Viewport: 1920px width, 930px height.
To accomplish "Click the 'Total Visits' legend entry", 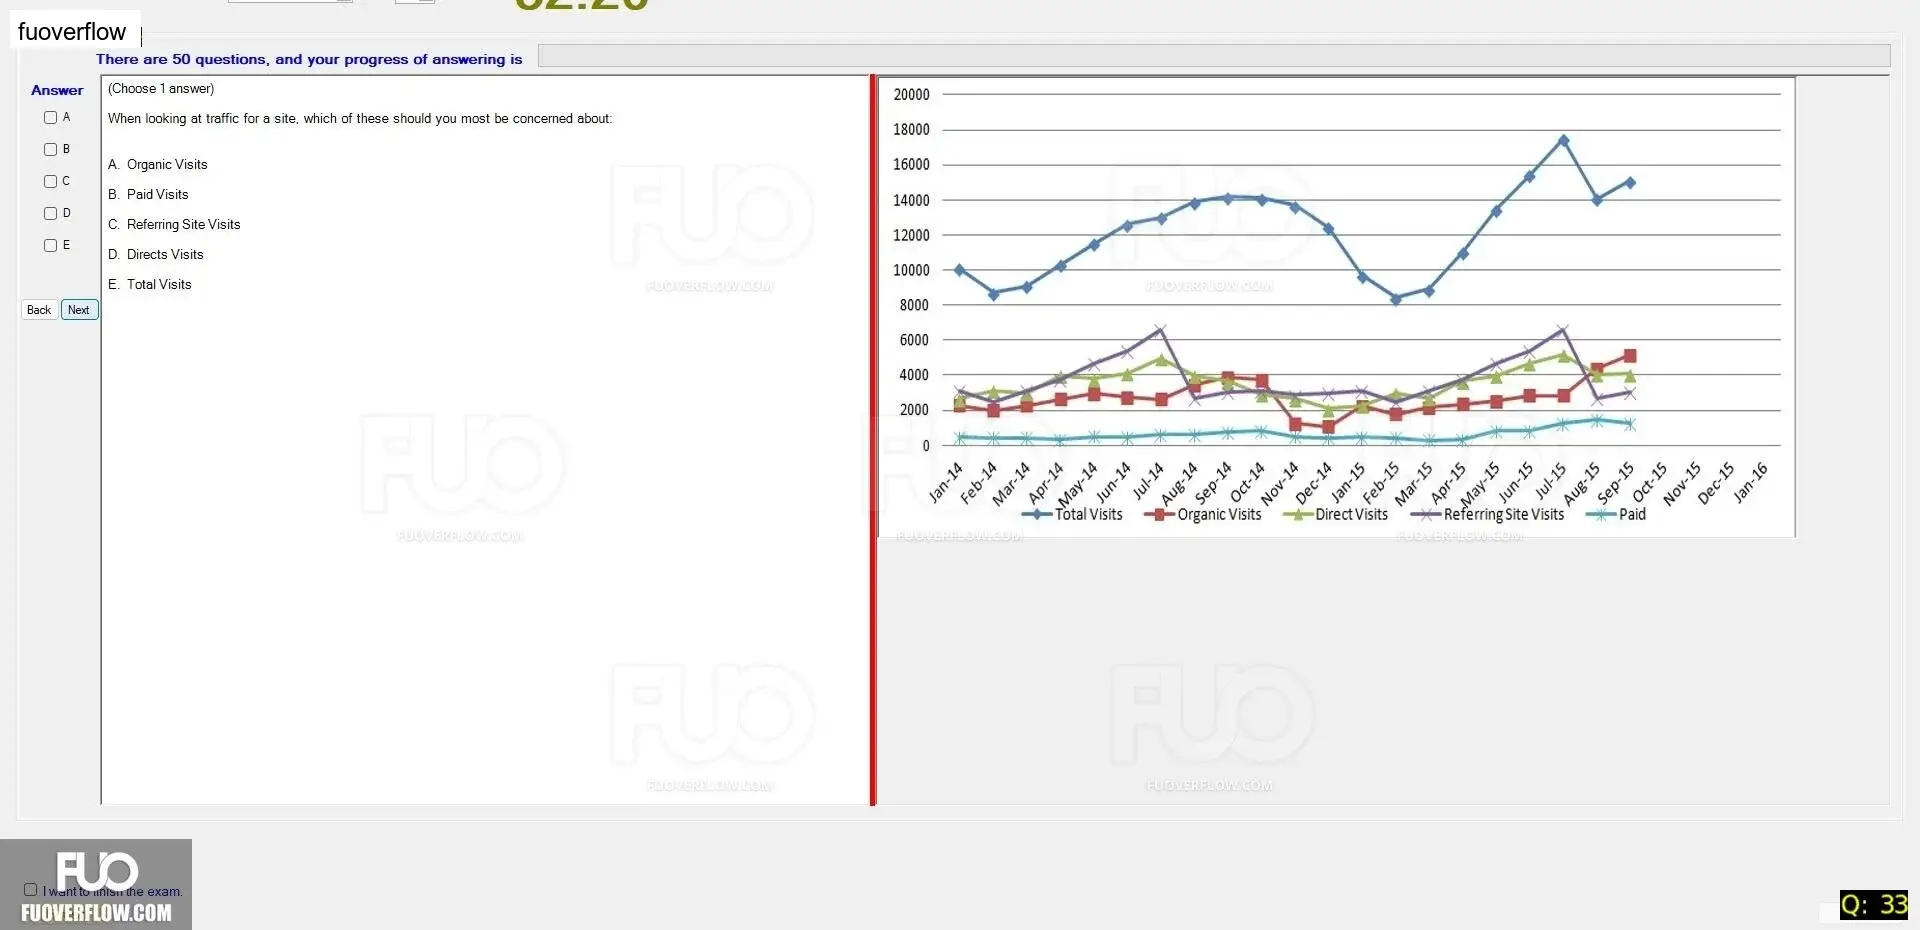I will [x=1073, y=515].
